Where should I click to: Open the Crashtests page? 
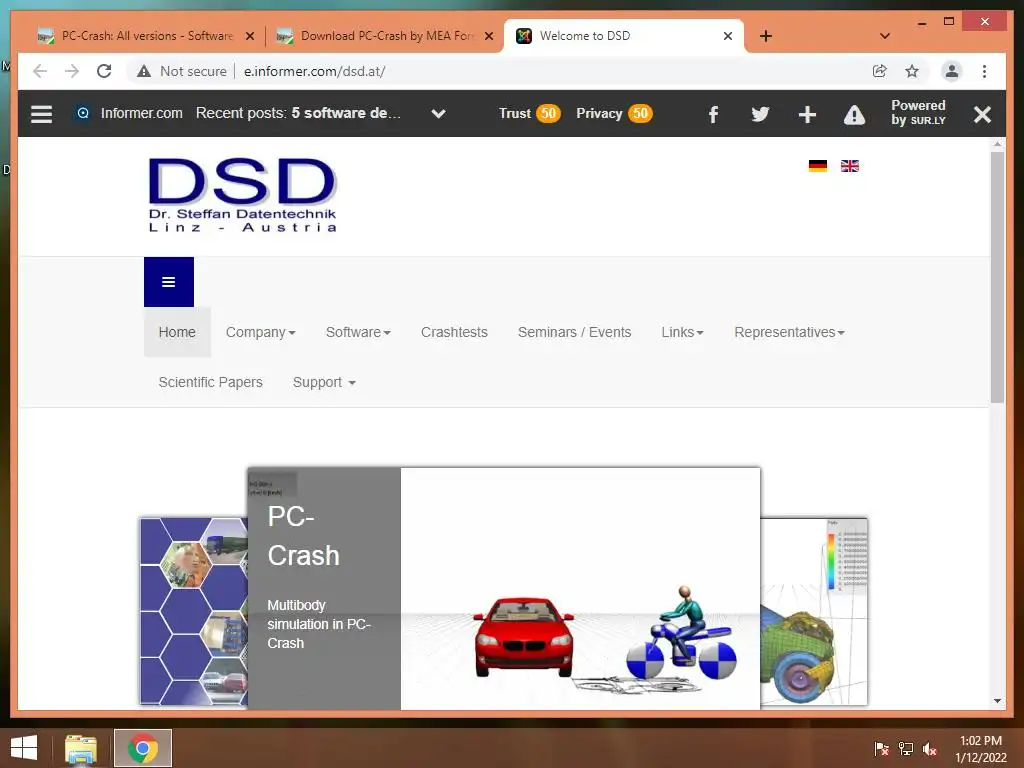click(454, 332)
